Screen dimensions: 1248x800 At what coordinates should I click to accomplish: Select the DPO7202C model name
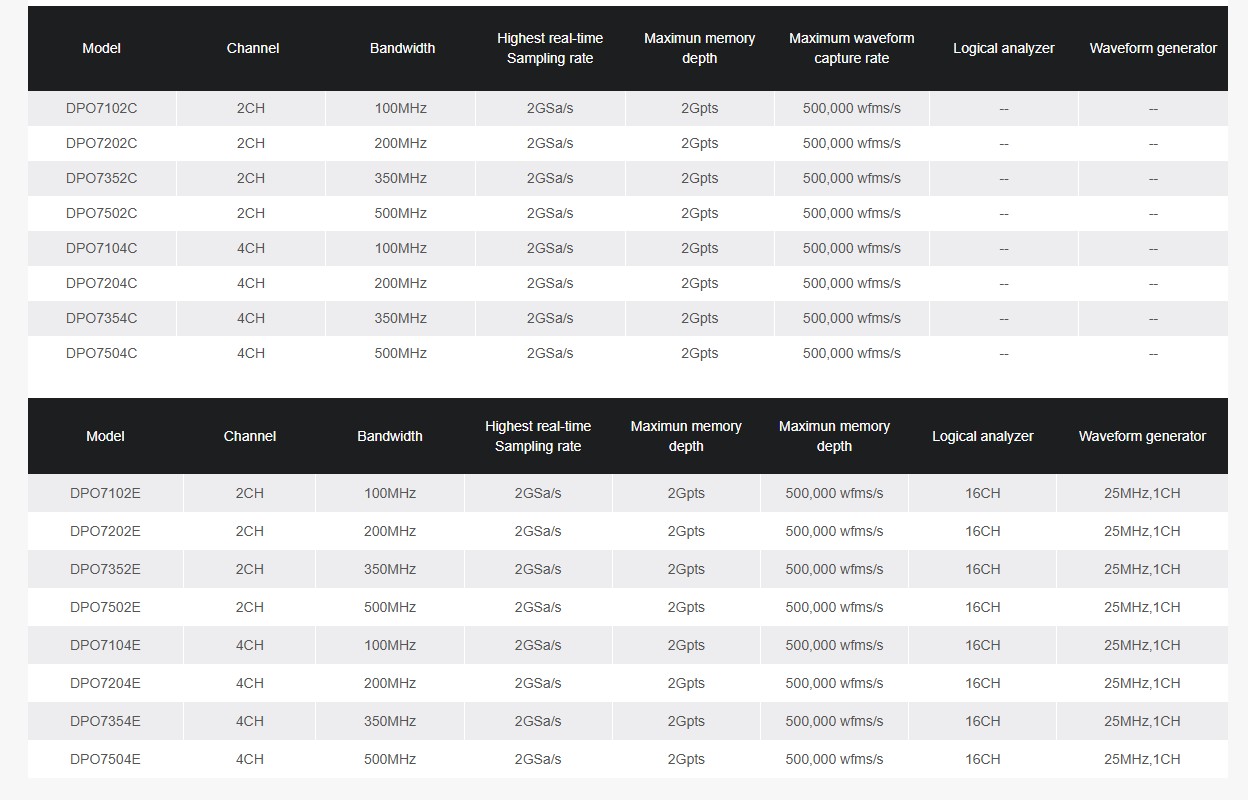[x=101, y=143]
